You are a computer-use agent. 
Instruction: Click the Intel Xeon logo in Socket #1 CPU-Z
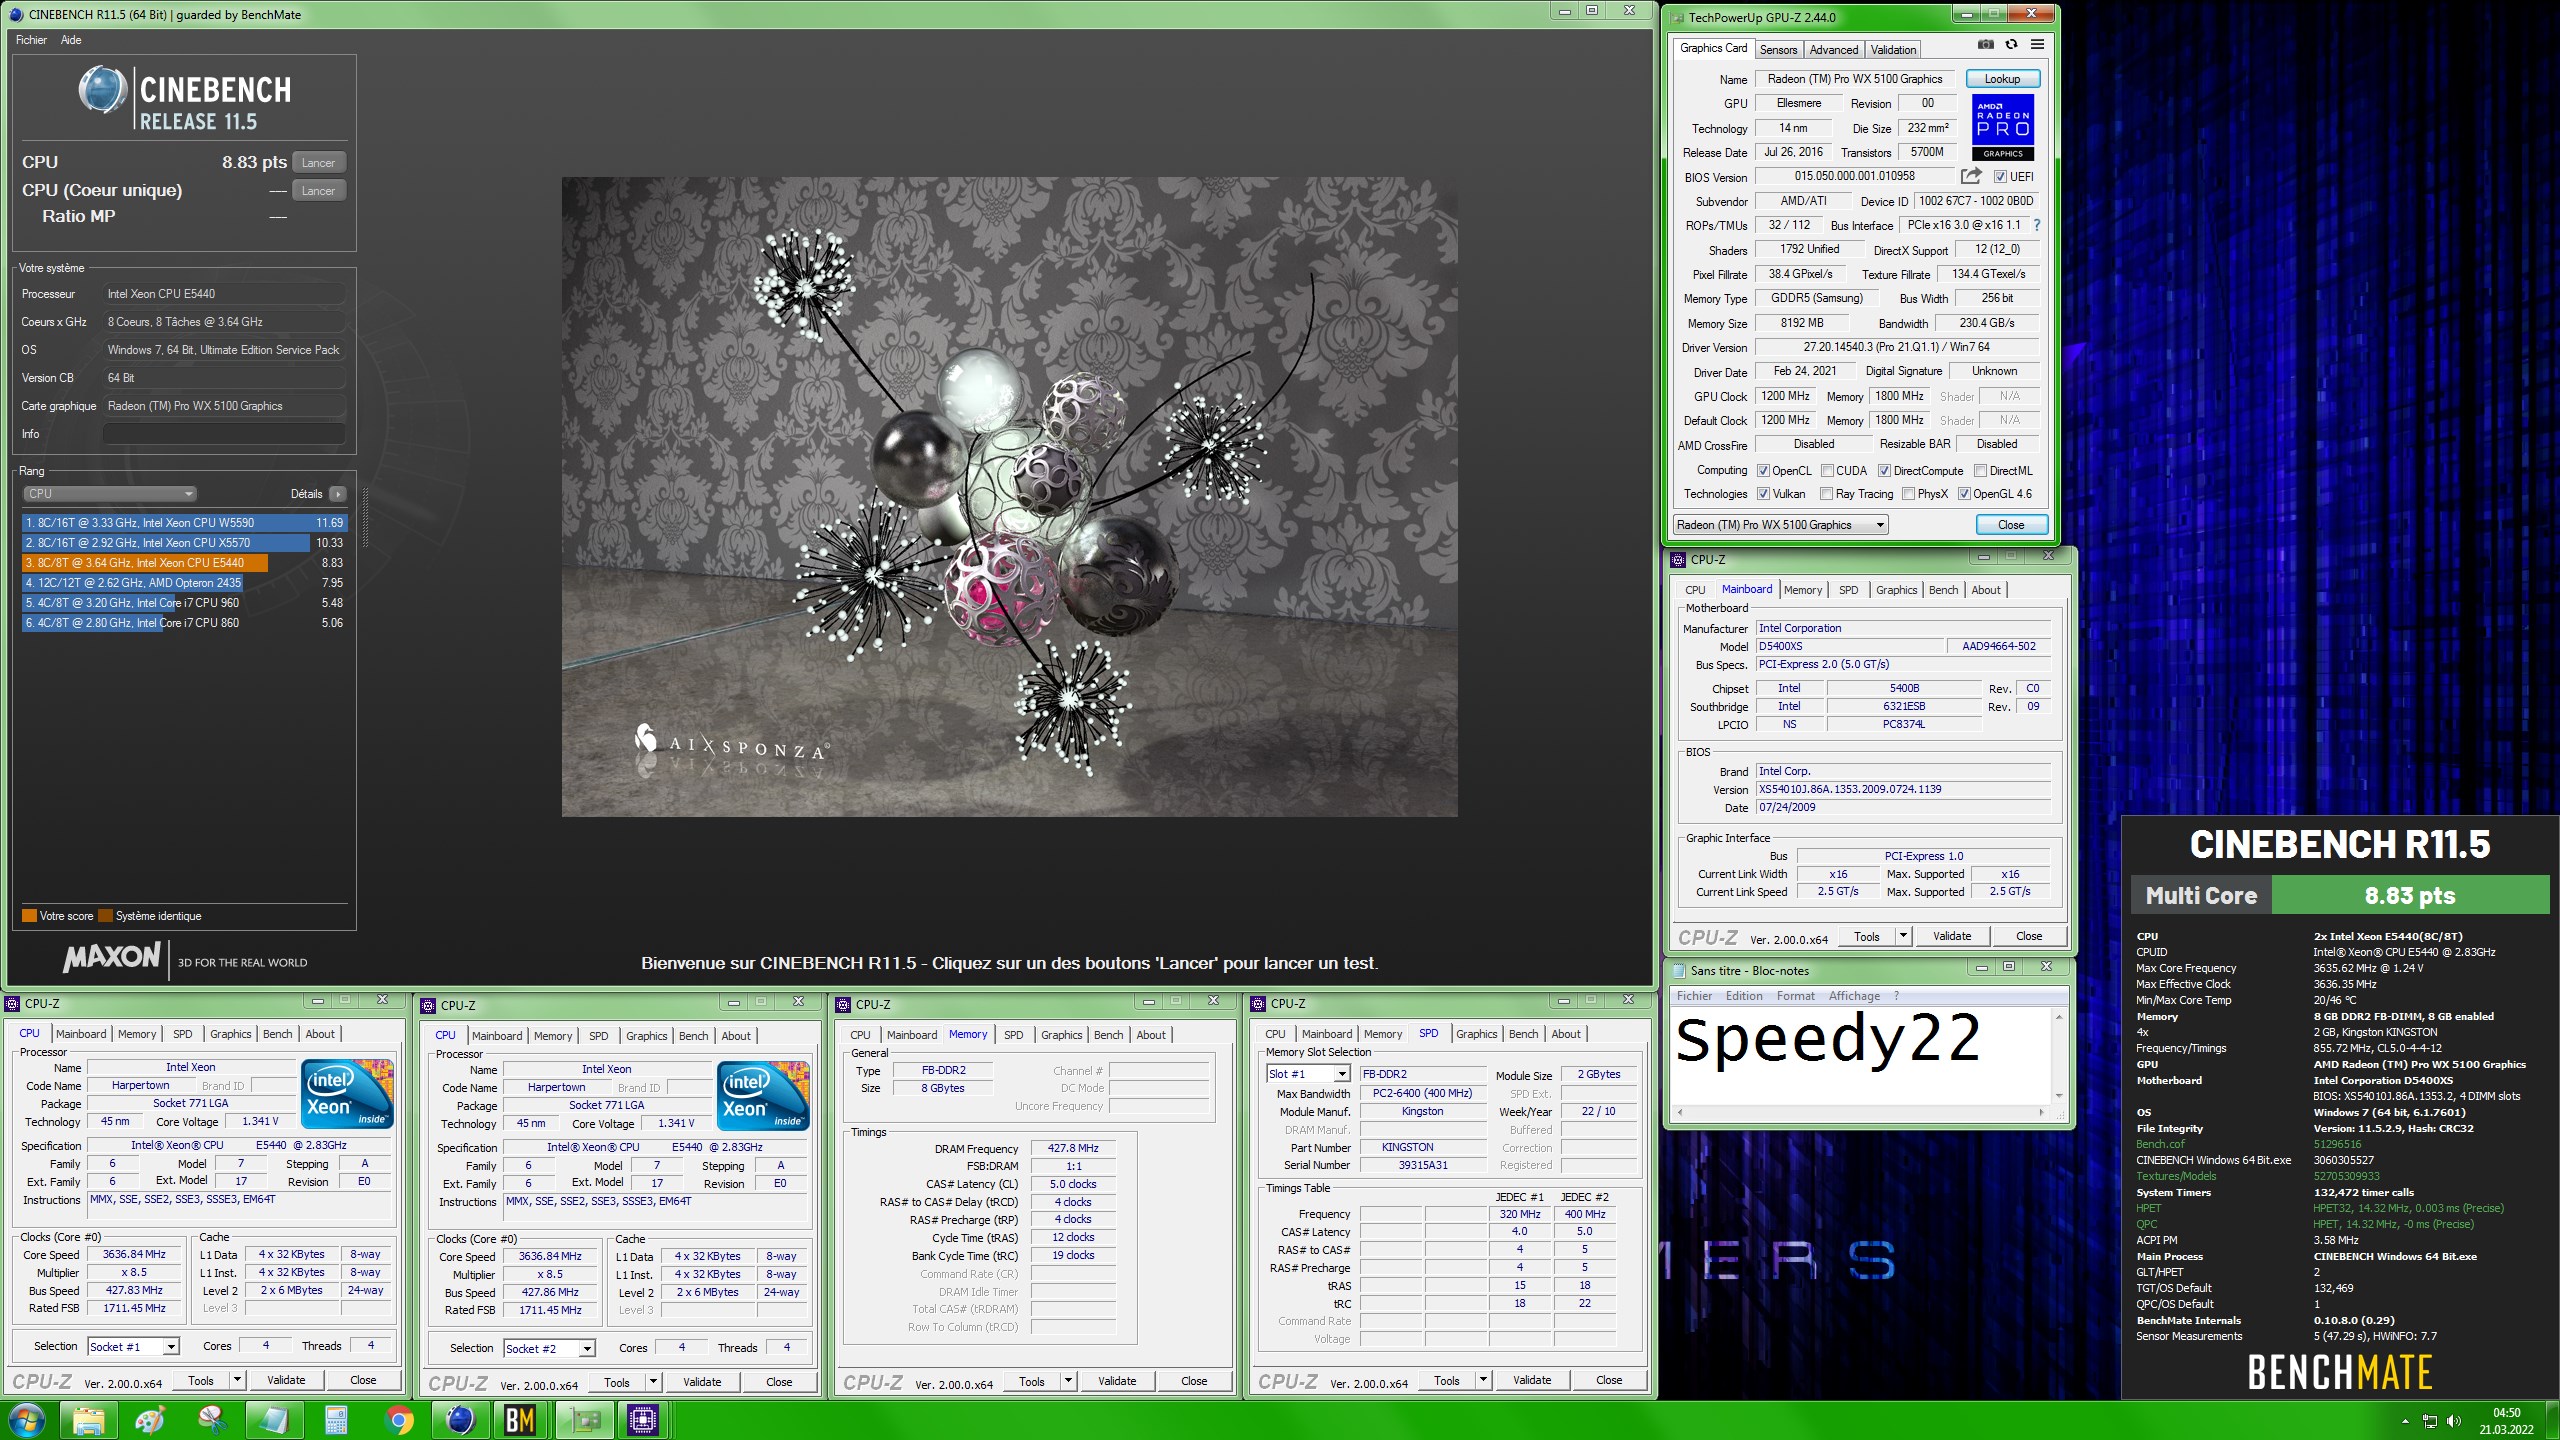point(347,1094)
